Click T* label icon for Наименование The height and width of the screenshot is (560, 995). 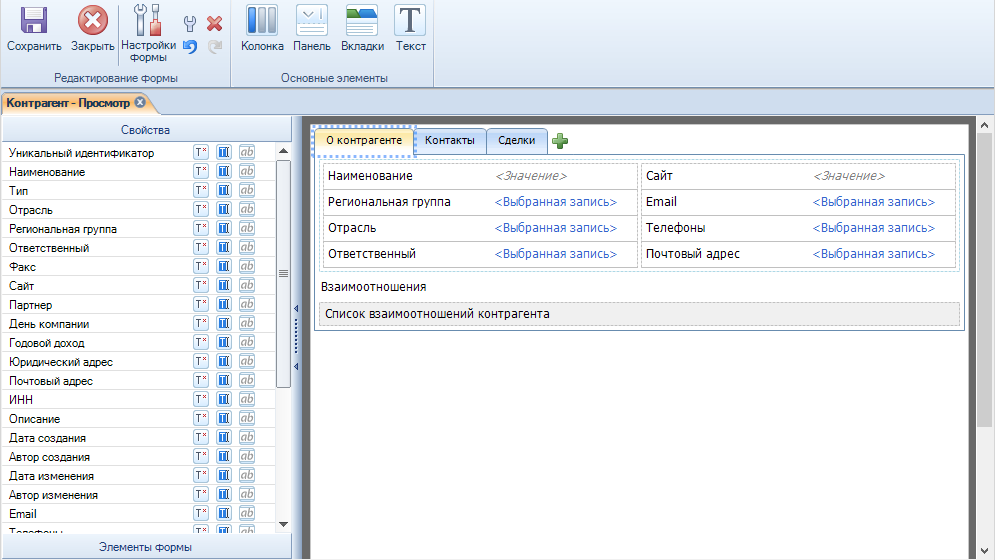point(201,171)
